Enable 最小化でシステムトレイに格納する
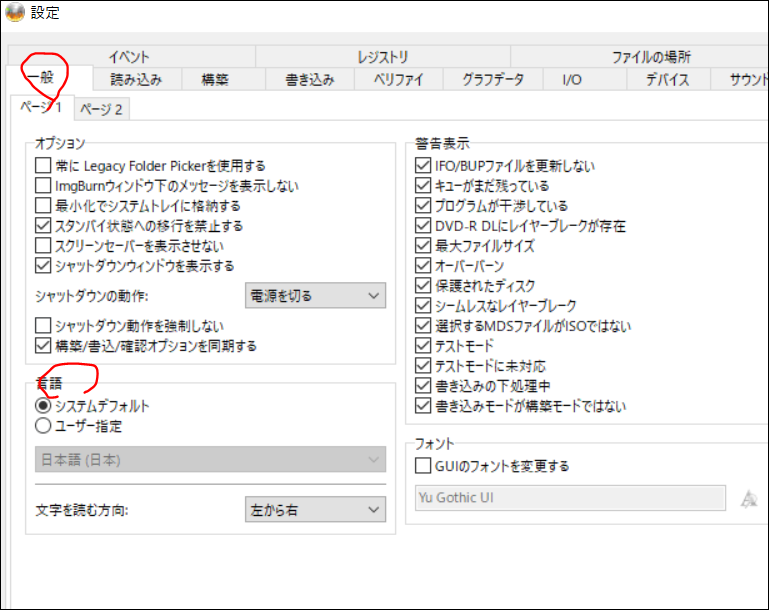Image resolution: width=769 pixels, height=610 pixels. 43,206
